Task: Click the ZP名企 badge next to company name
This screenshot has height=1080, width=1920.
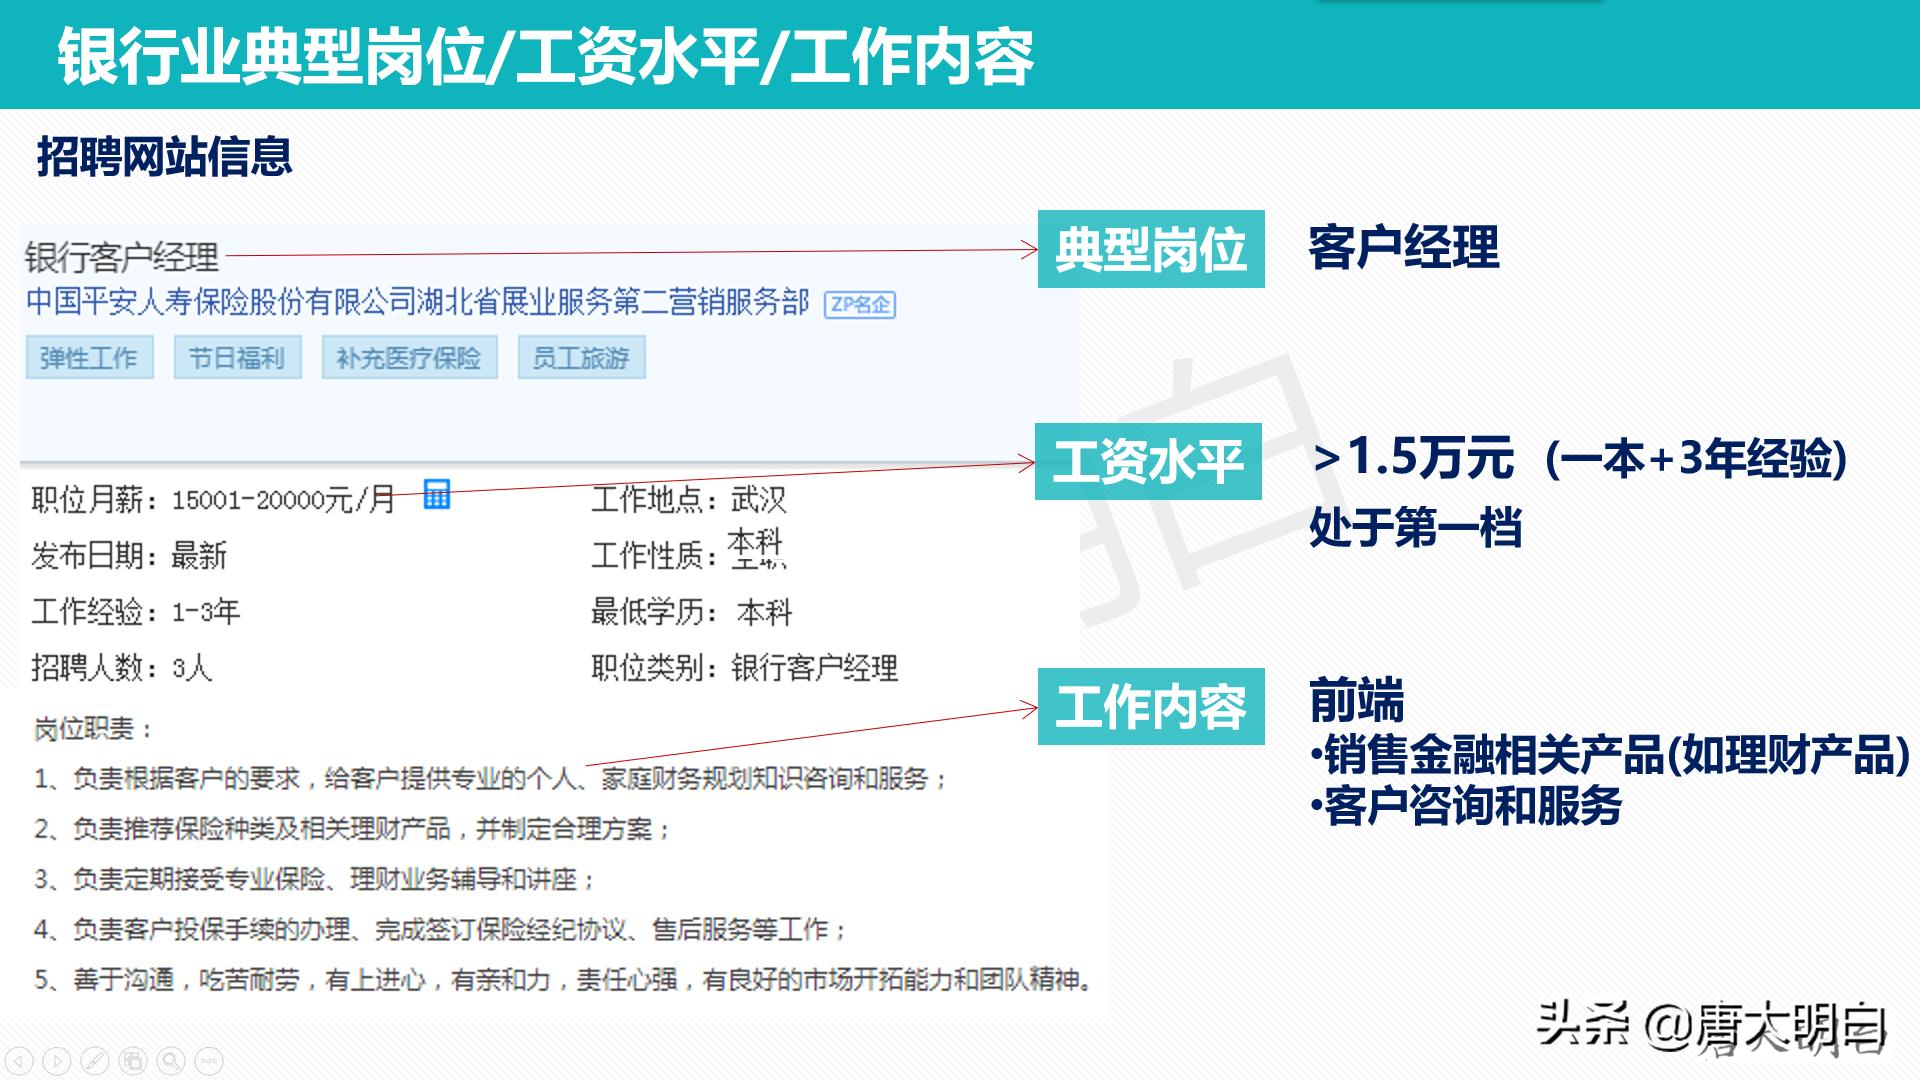Action: (x=861, y=307)
